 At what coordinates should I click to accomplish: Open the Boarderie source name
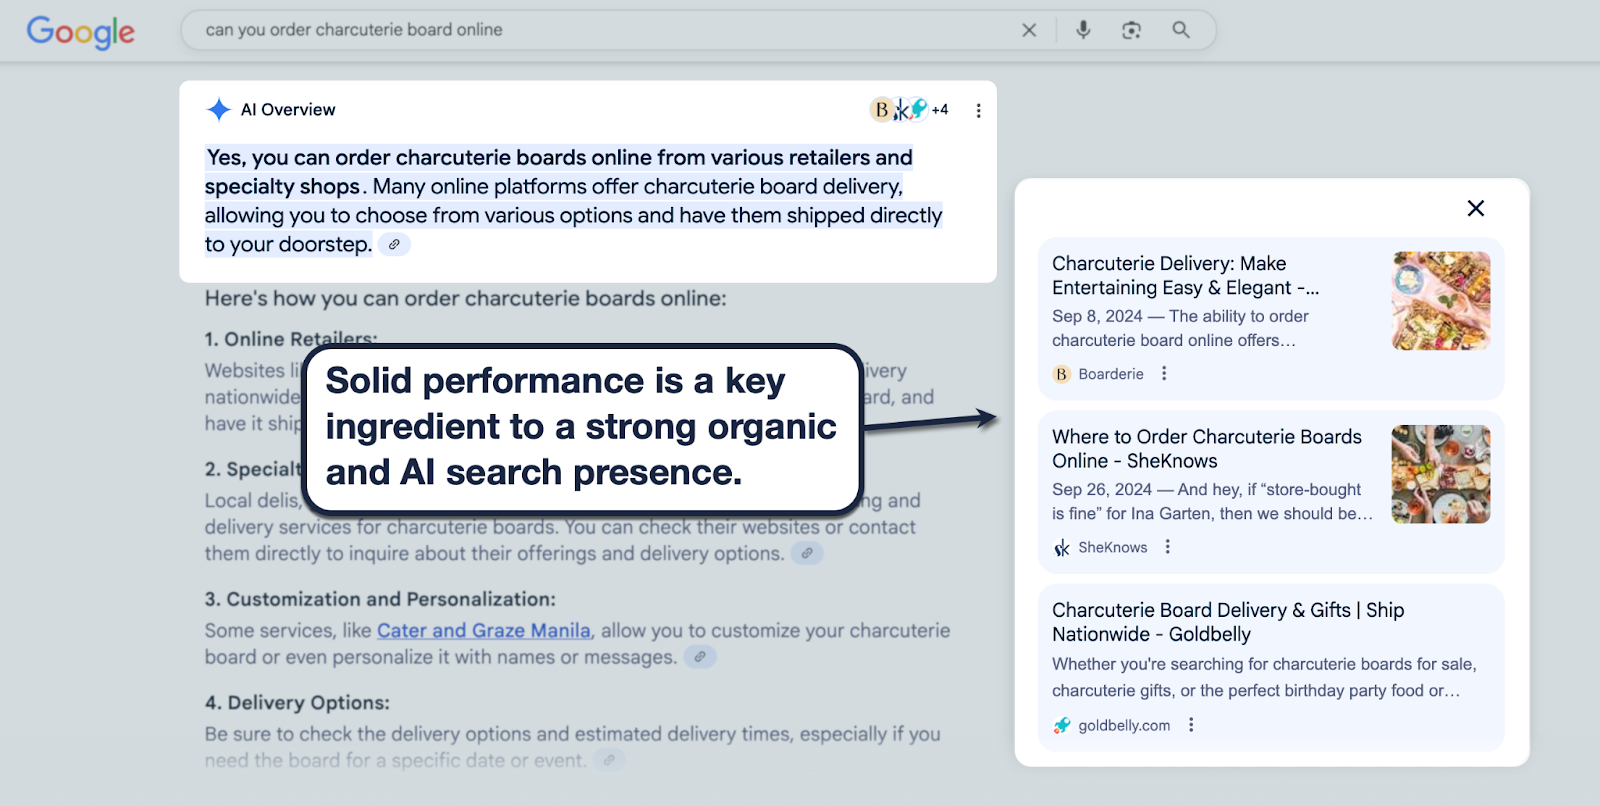point(1110,374)
